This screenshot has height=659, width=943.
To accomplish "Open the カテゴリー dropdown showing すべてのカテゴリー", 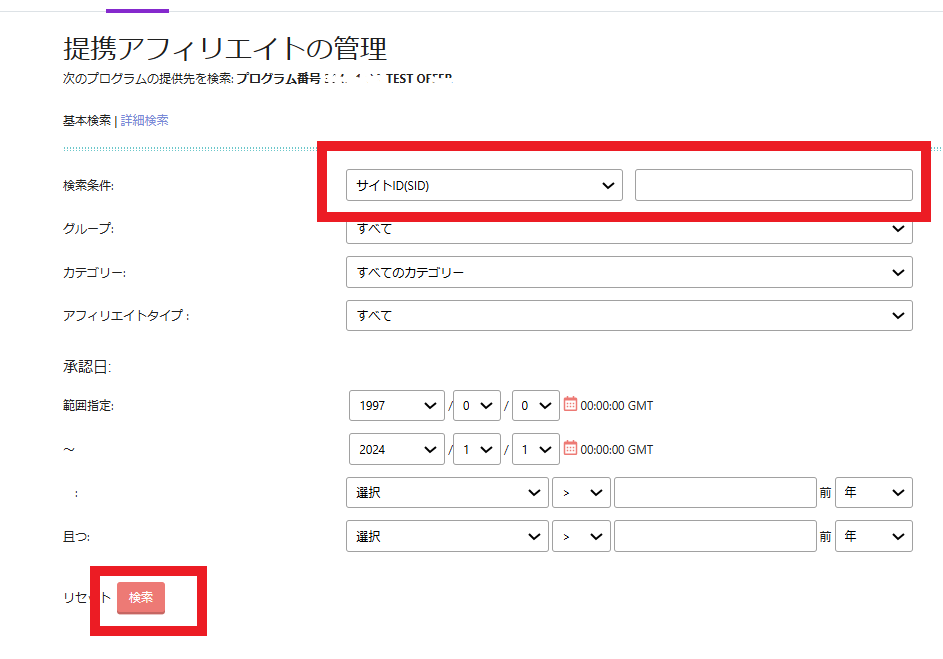I will (629, 272).
